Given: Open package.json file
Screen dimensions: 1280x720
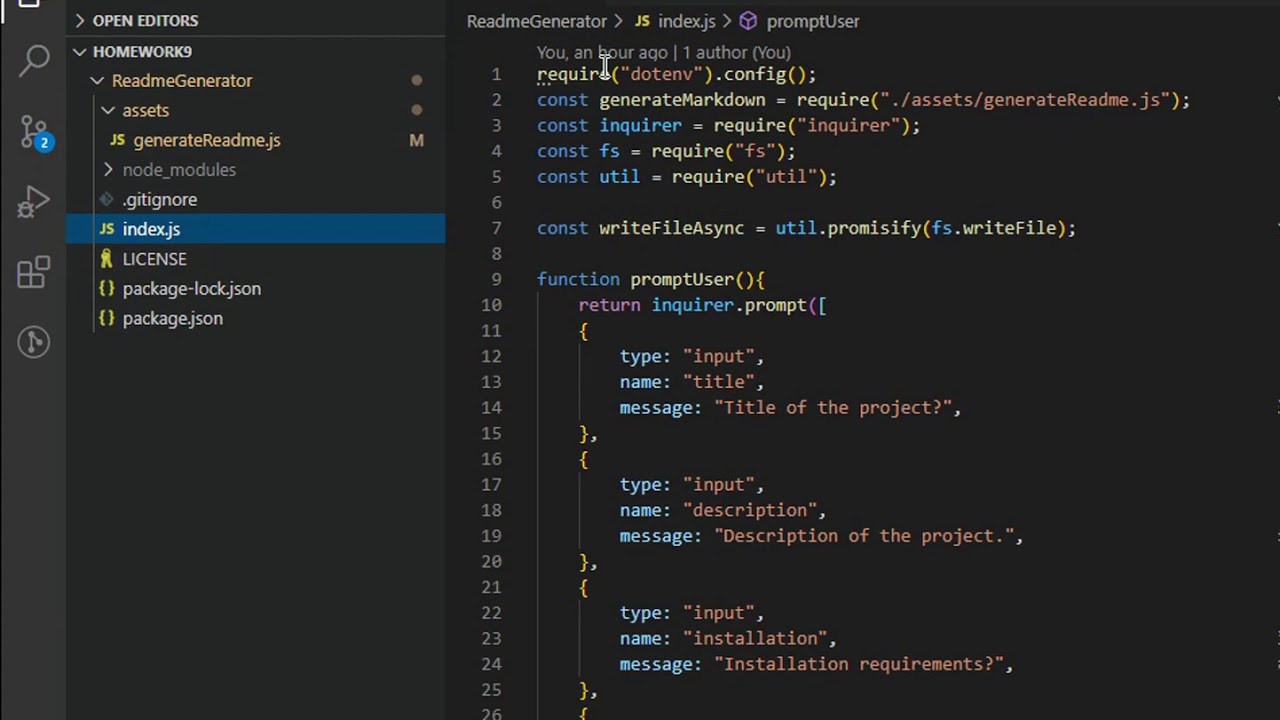Looking at the screenshot, I should click(172, 318).
